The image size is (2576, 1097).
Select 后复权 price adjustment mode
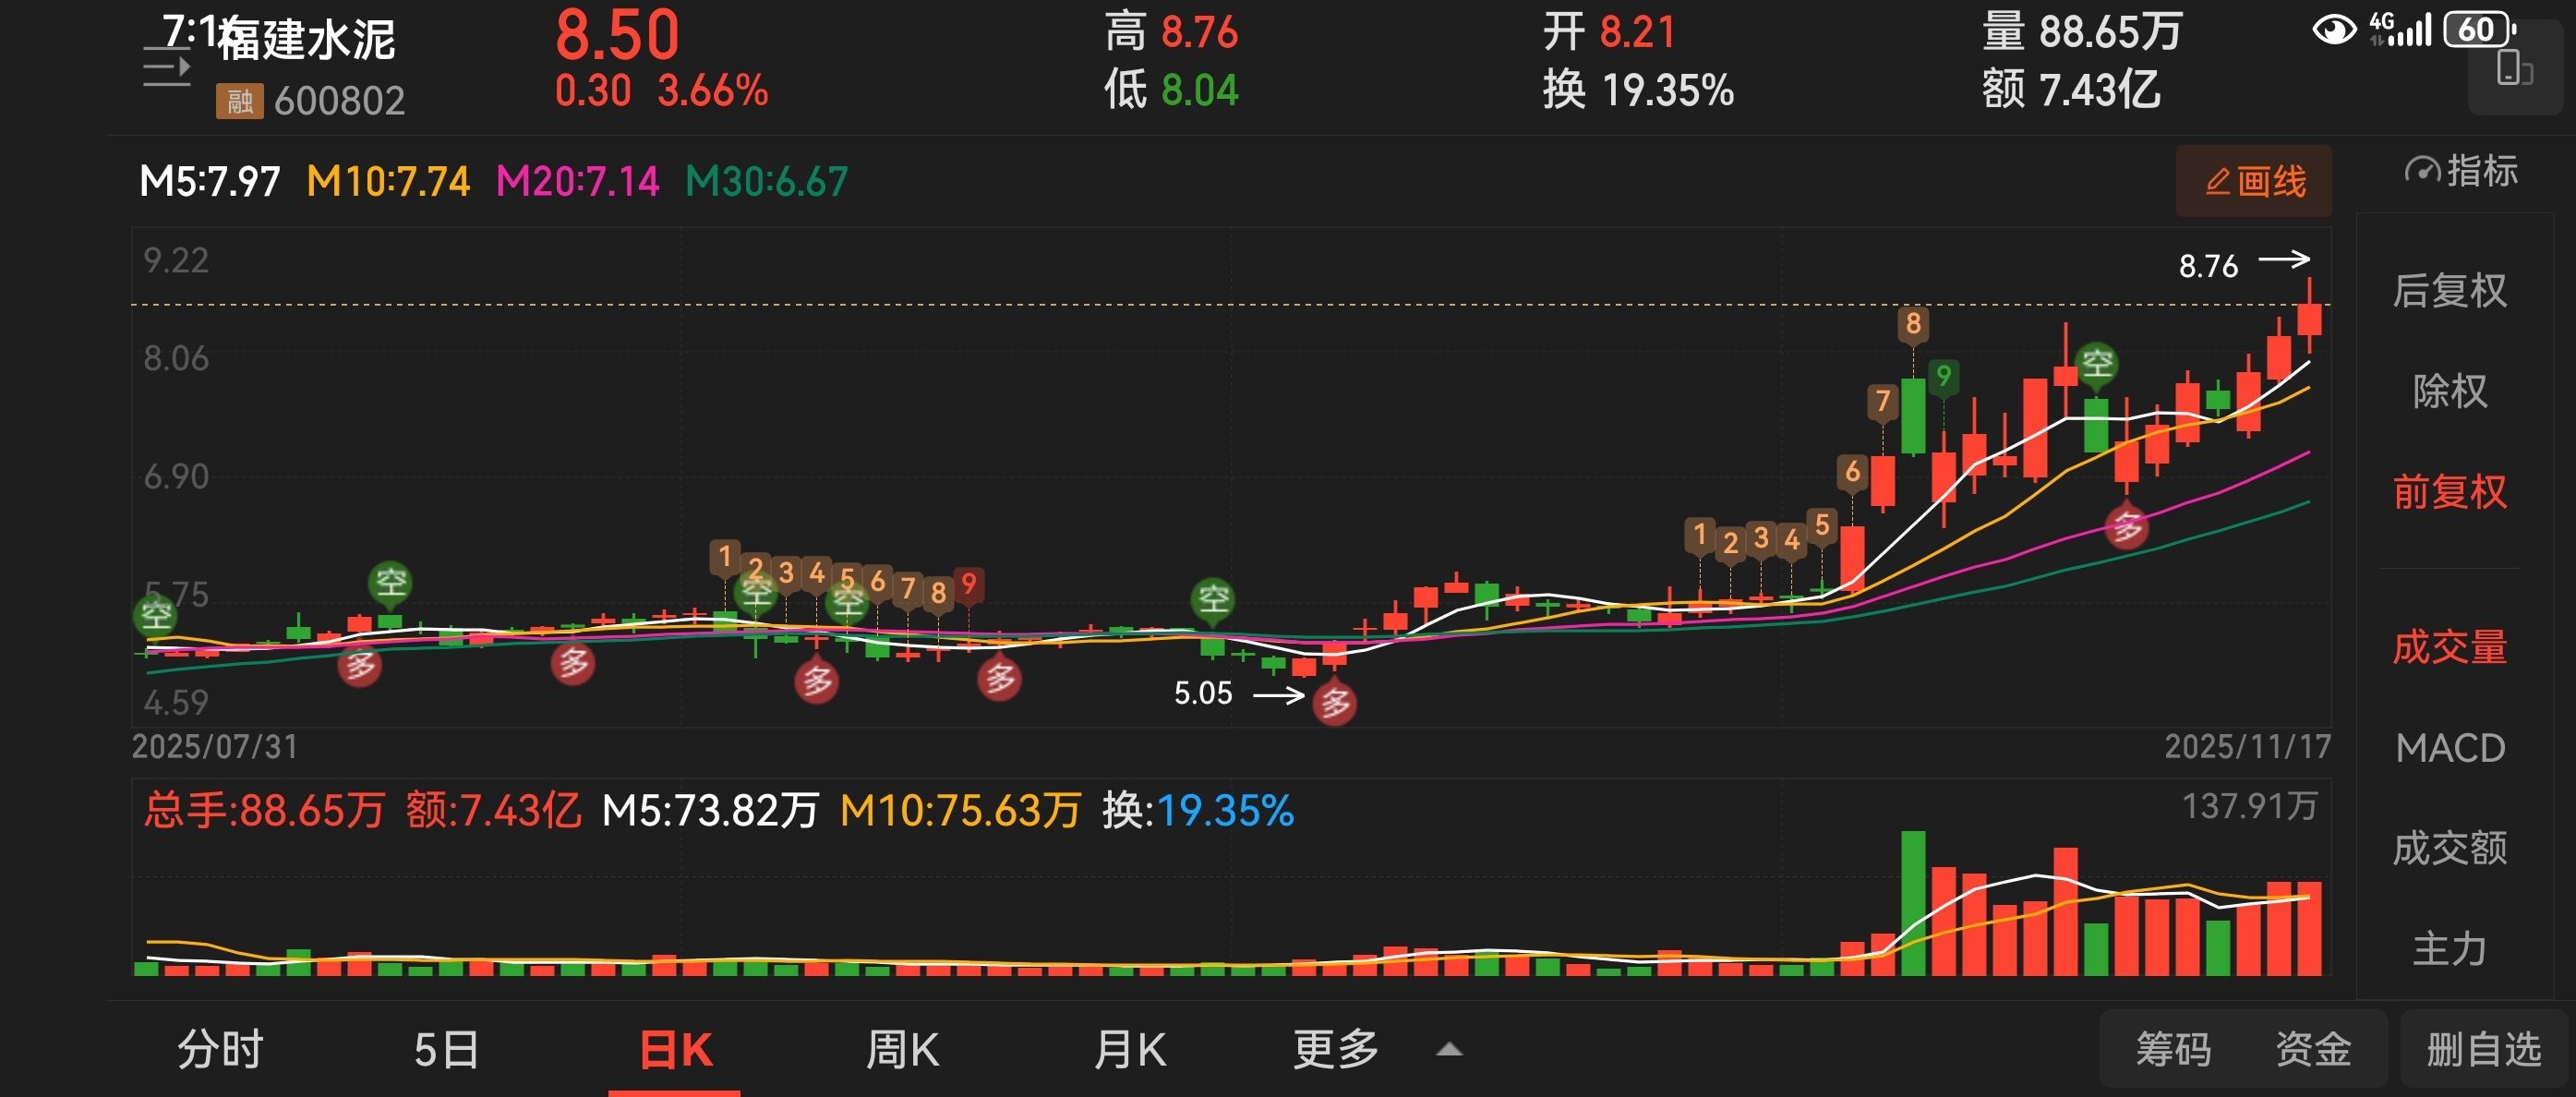(2449, 291)
